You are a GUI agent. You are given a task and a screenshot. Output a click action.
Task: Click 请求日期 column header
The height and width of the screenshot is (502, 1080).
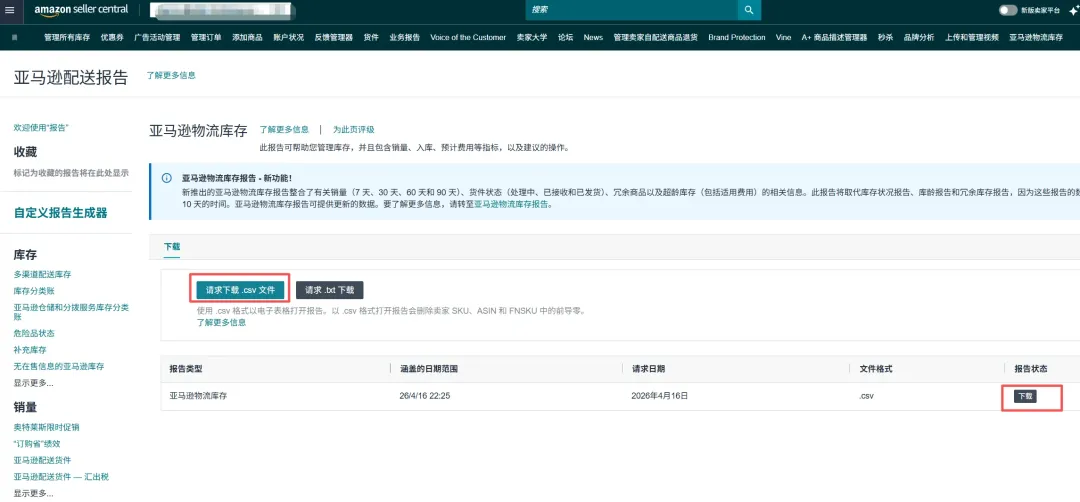tap(649, 369)
